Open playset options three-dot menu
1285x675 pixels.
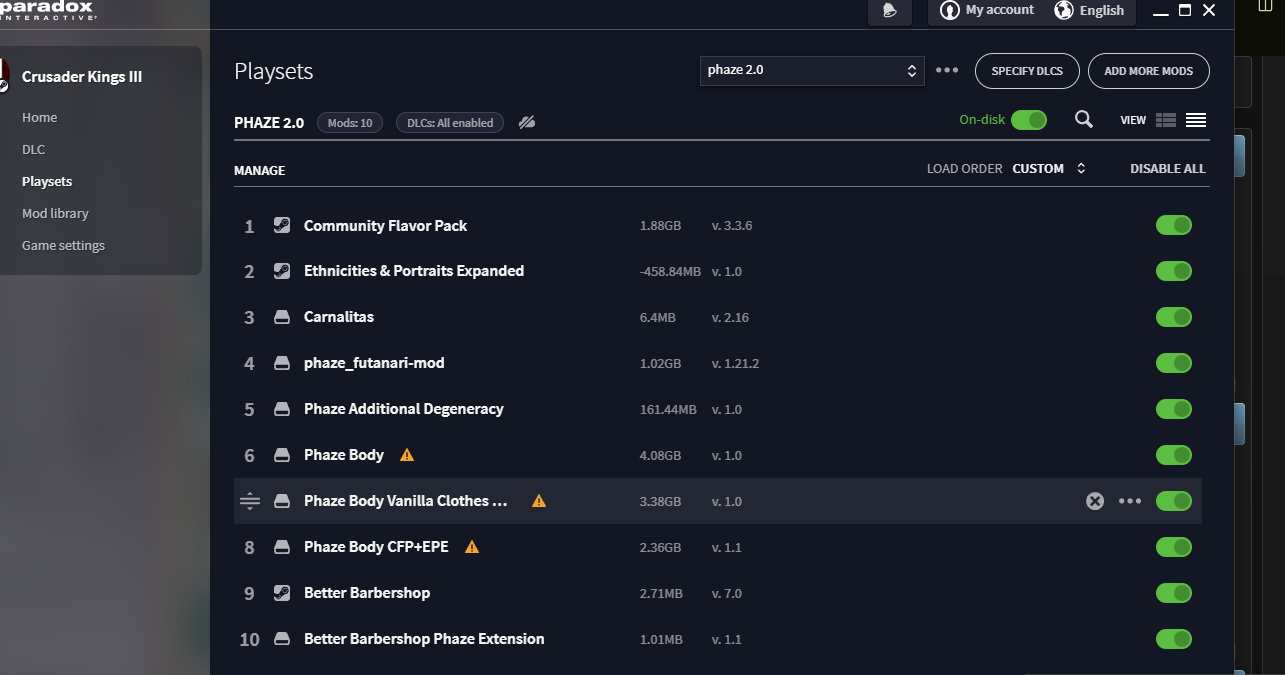tap(947, 71)
